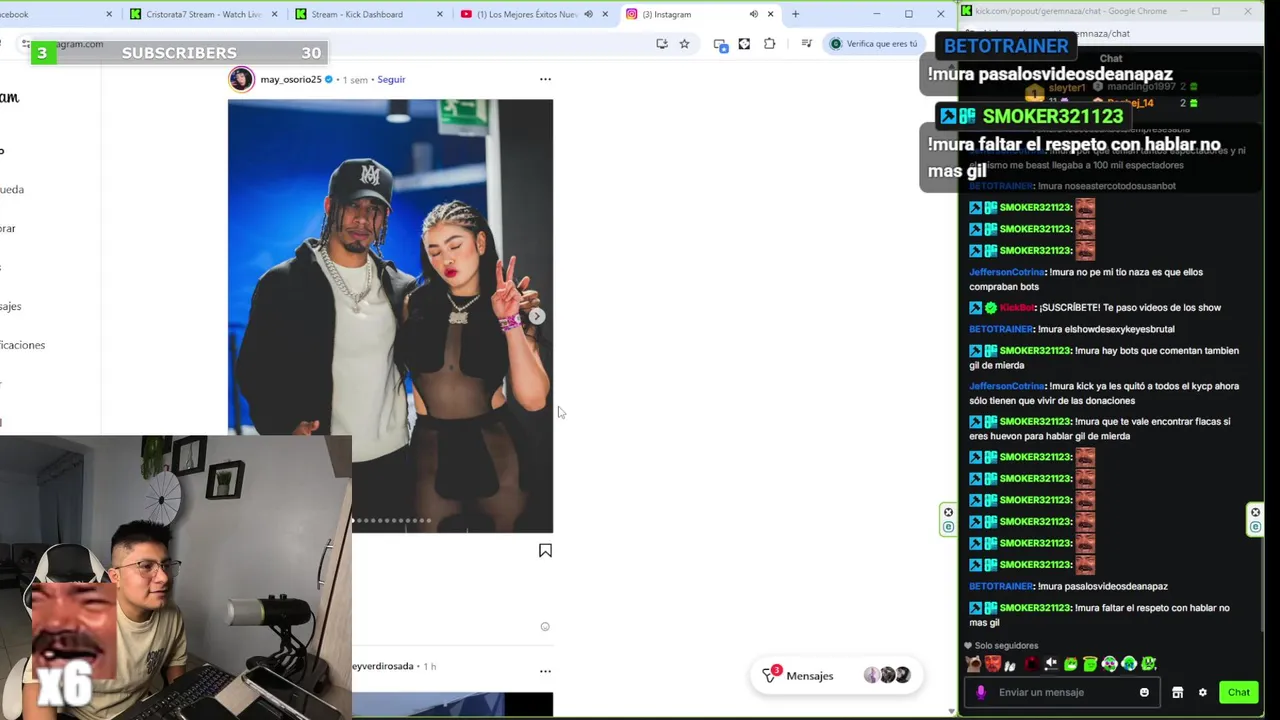
Task: Maximize the Kick chat popout window
Action: (x=1216, y=11)
